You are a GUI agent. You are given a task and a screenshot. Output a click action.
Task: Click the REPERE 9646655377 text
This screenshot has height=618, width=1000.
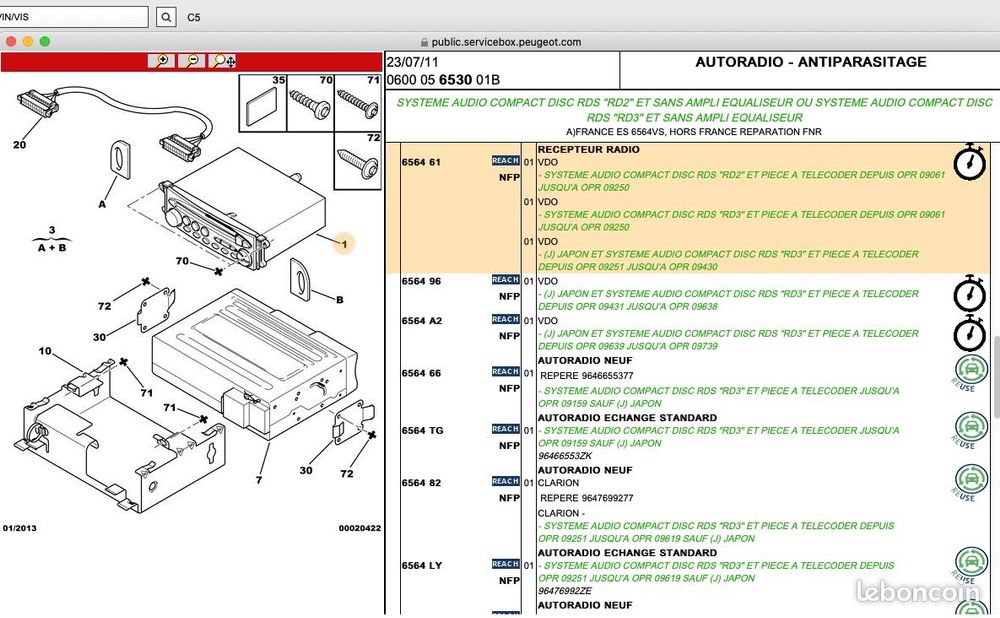pos(587,376)
